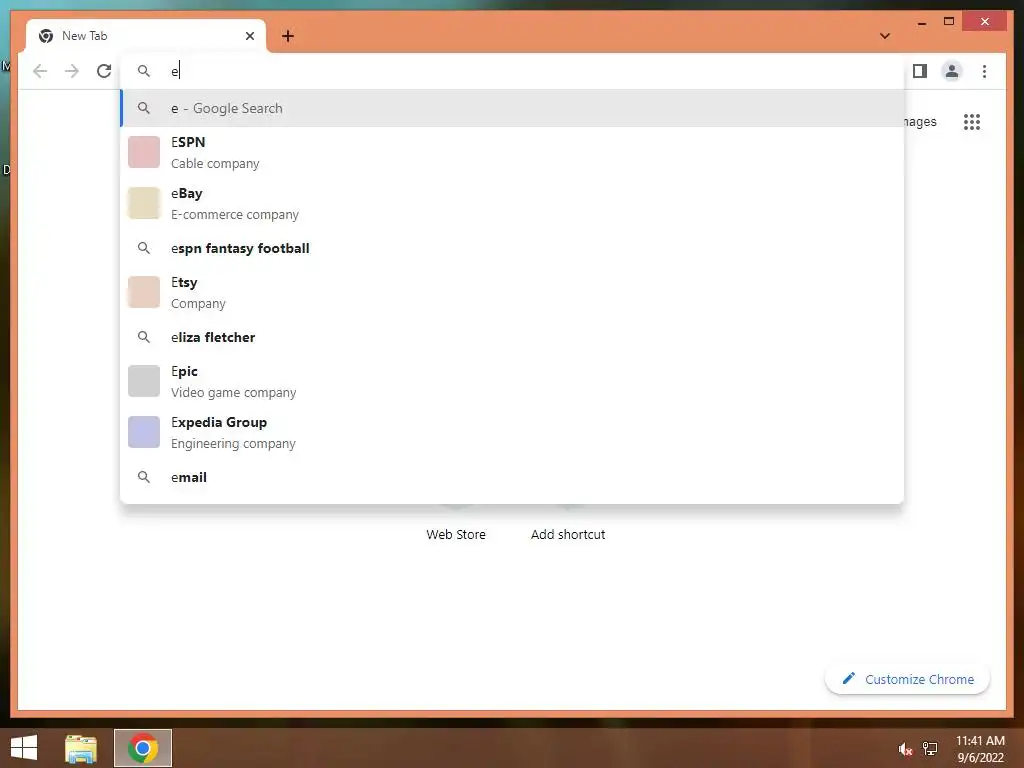Select the 'email' search suggestion
The height and width of the screenshot is (768, 1024).
point(512,477)
